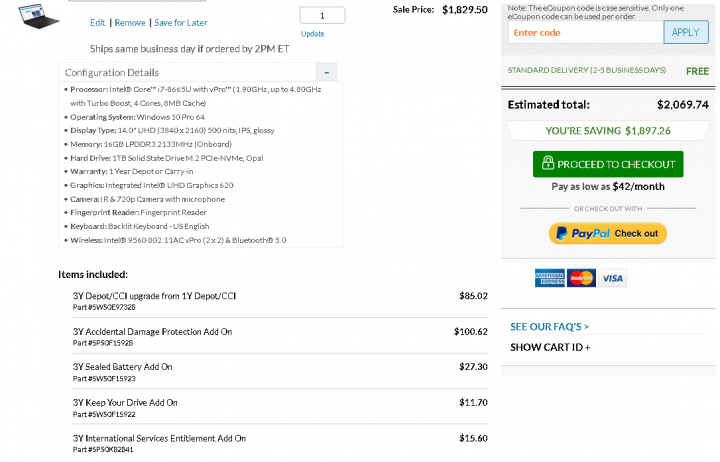Click the lock icon on checkout button
720x462 pixels.
(547, 163)
